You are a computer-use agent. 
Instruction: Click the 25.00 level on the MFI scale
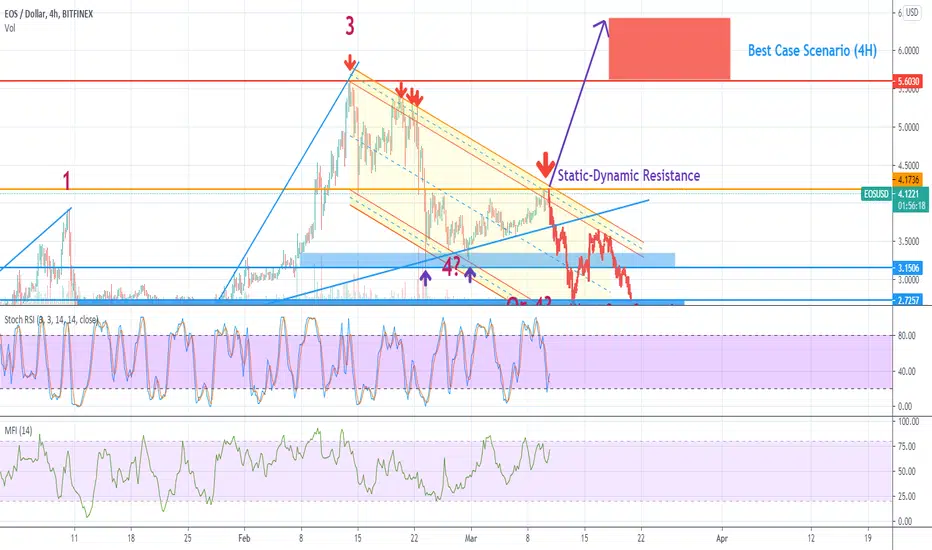click(x=906, y=496)
